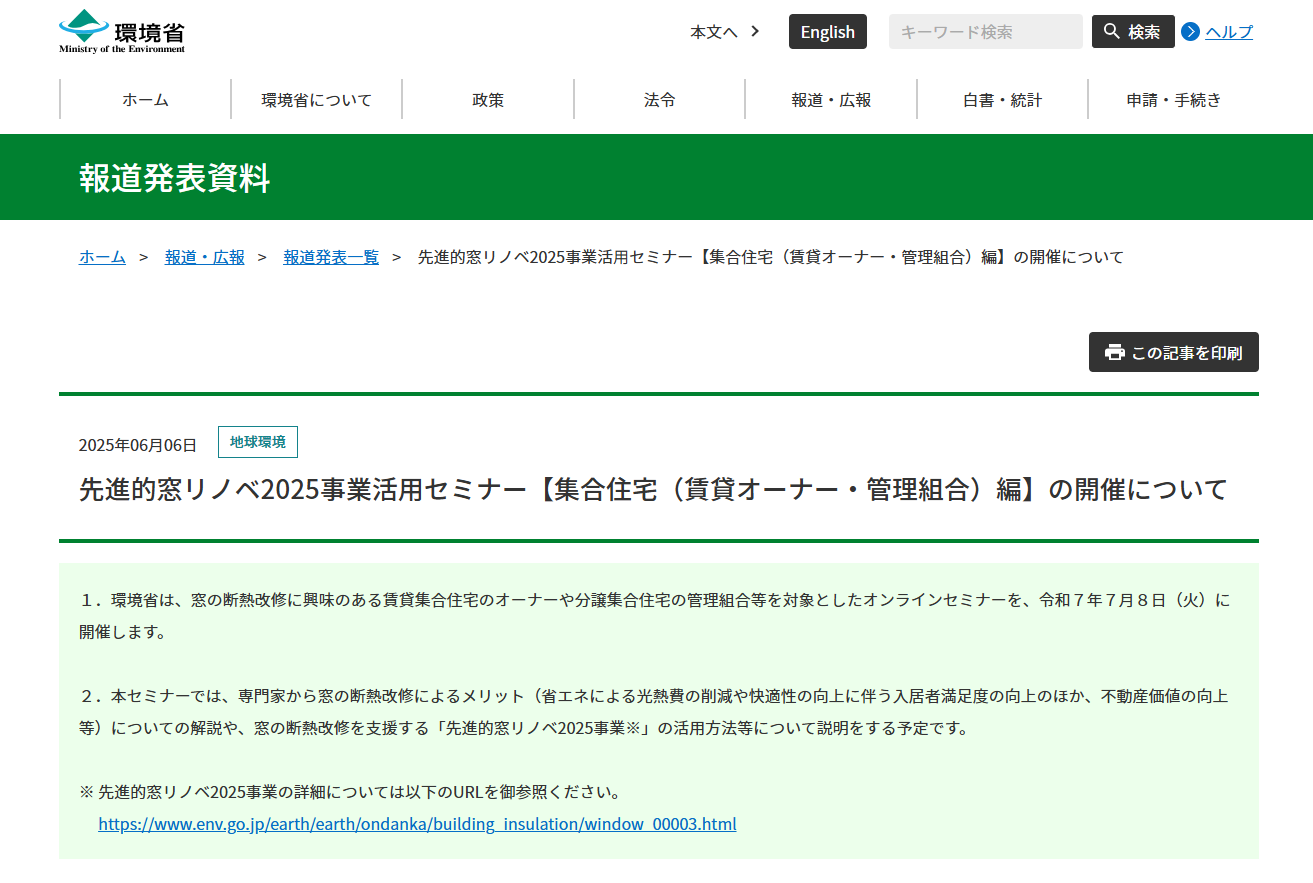Open the 政策 navigation menu item
The width and height of the screenshot is (1313, 883).
click(488, 99)
